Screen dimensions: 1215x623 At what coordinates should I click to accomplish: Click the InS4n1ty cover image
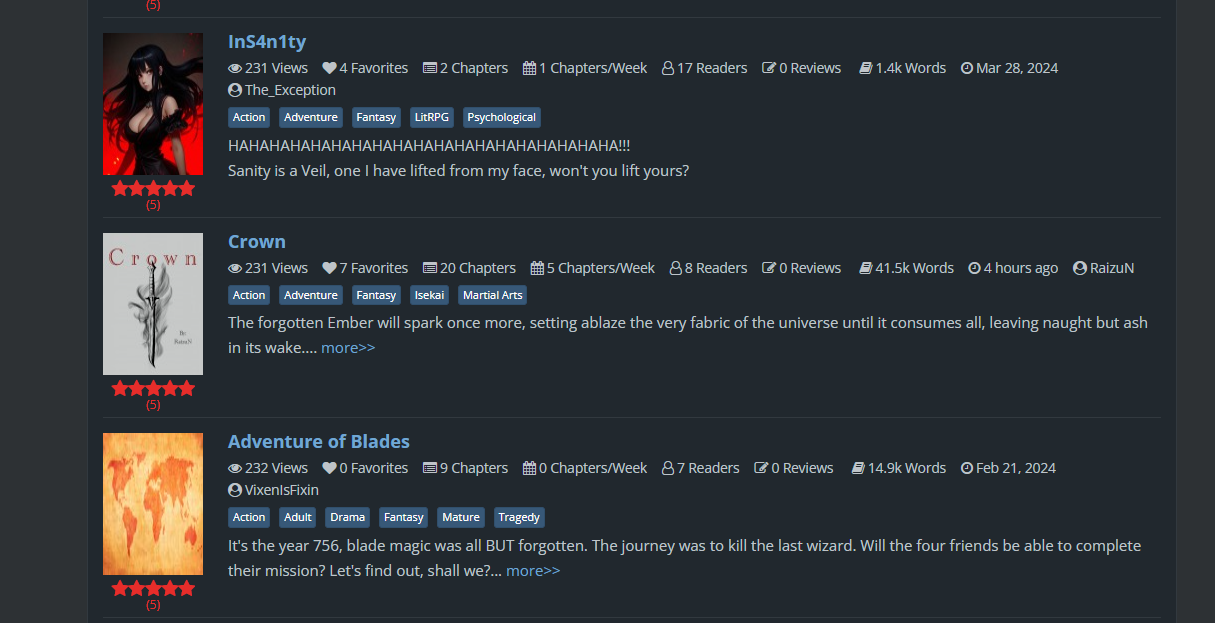[x=153, y=104]
